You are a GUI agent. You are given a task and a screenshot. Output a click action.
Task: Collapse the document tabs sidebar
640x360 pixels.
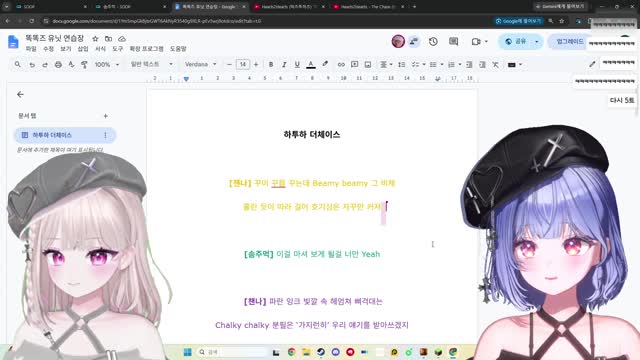20,94
